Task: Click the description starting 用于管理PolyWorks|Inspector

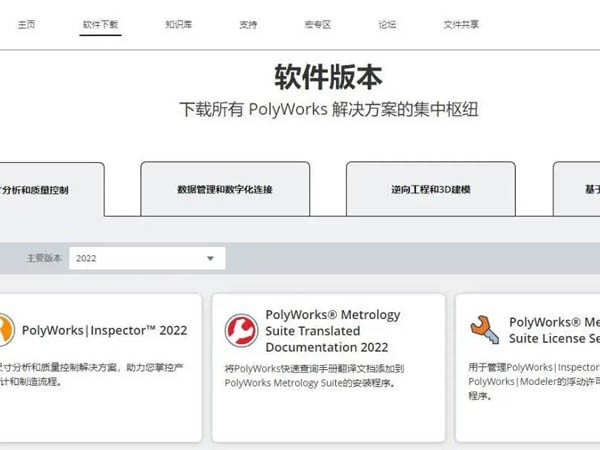Action: (534, 382)
